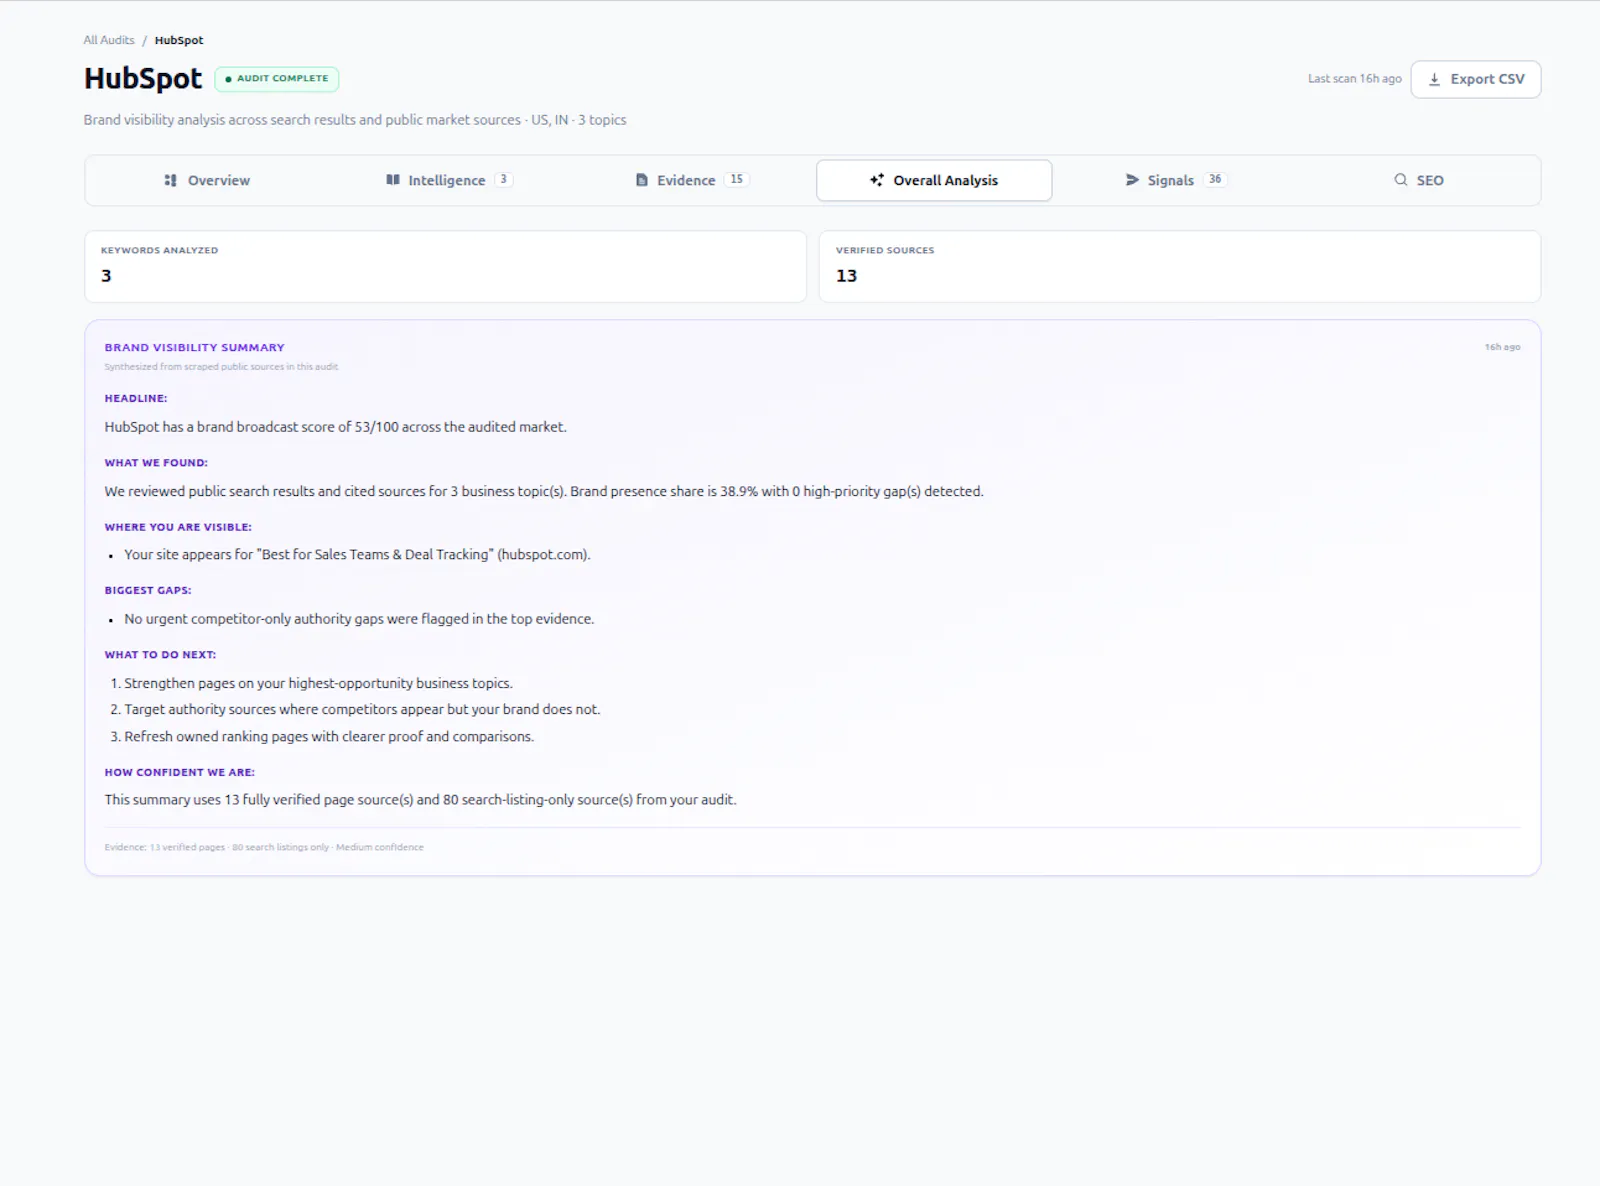Open the SEO tab
Screen dimensions: 1600x1186
[x=1418, y=180]
